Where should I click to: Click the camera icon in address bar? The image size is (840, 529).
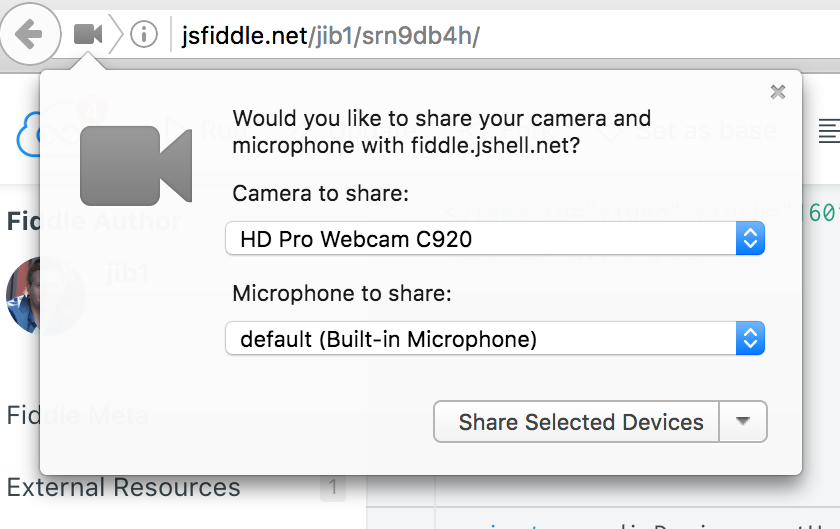tap(88, 35)
